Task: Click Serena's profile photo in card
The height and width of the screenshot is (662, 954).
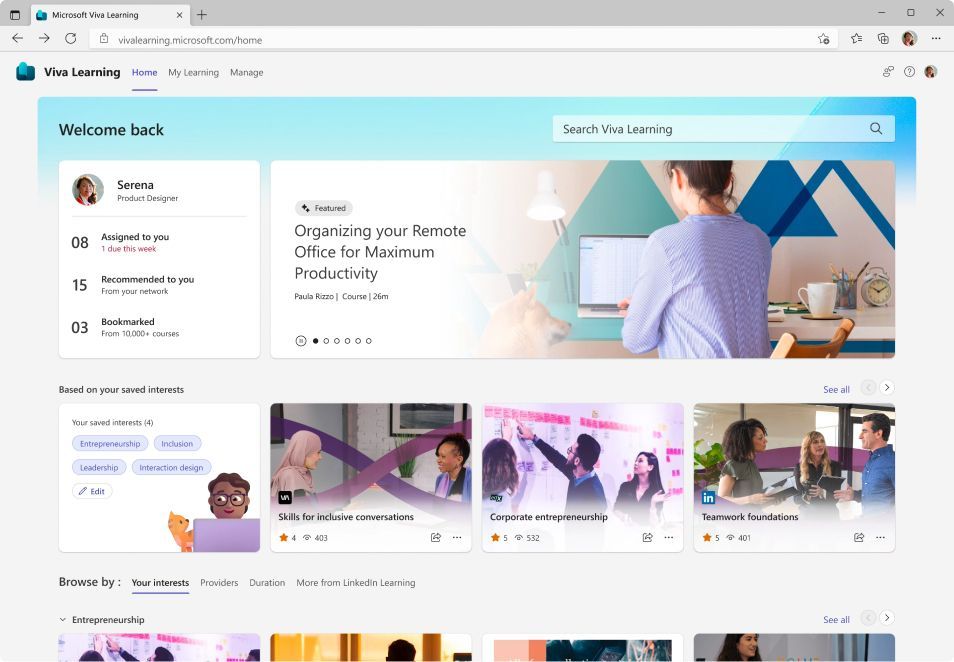Action: tap(88, 189)
